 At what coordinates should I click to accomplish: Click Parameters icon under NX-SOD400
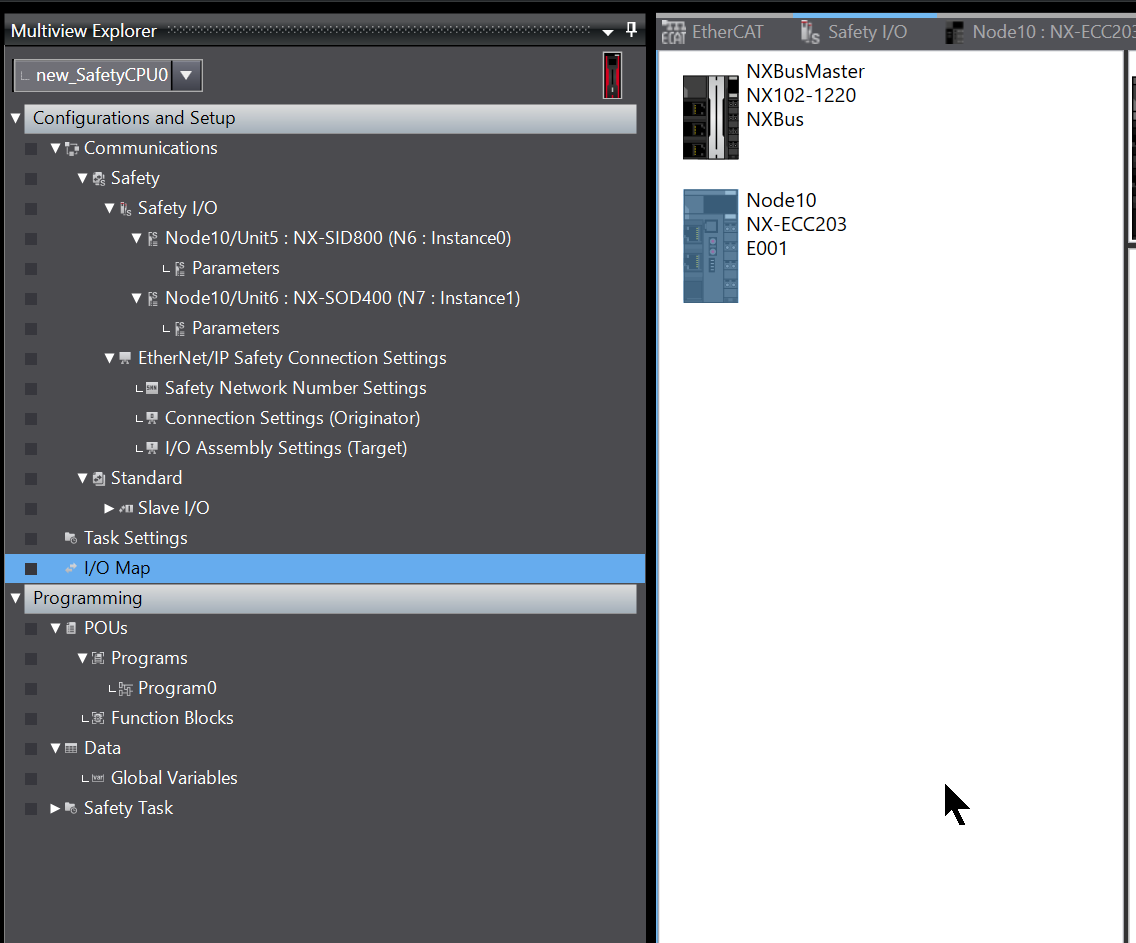(x=180, y=329)
